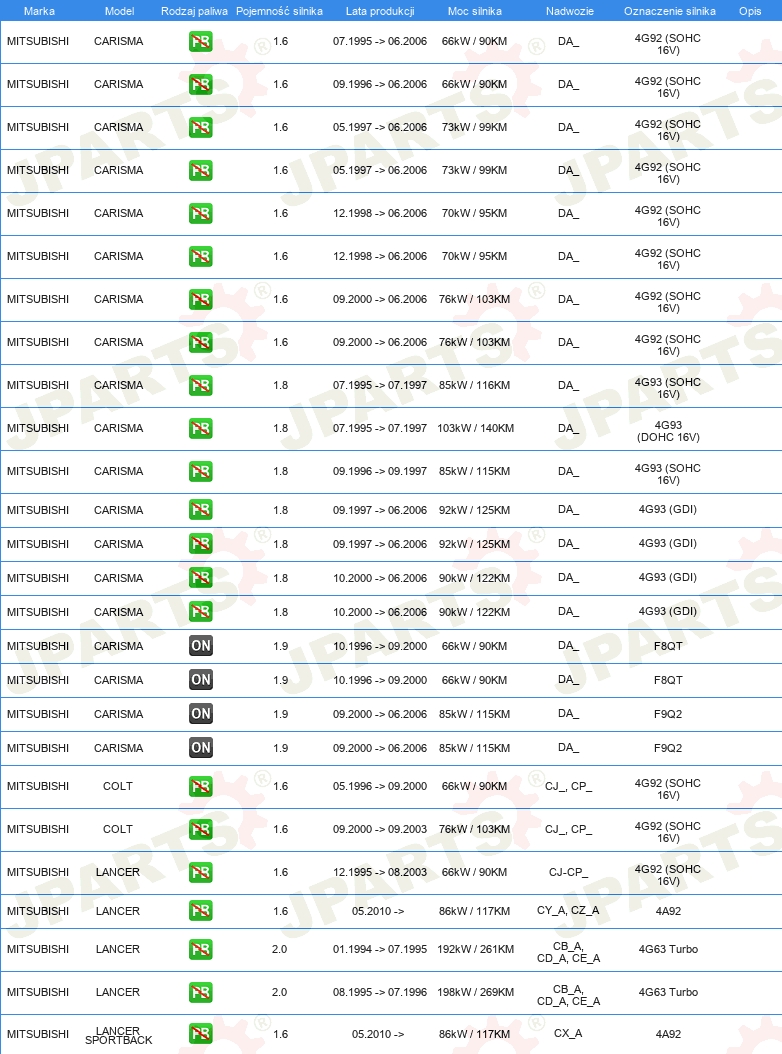The height and width of the screenshot is (1054, 782).
Task: Select the 12.1995 -> 08.2003 production years
Action: 380,872
